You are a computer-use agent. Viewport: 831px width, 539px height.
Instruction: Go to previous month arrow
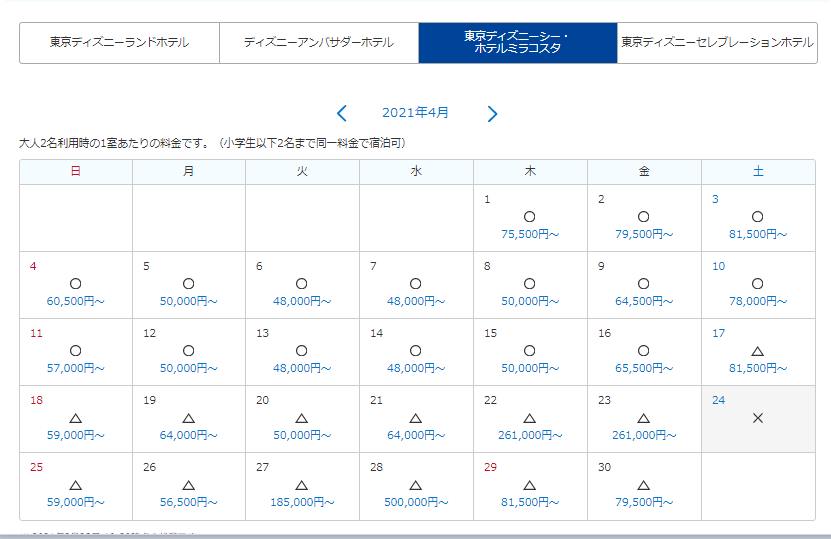tap(342, 113)
